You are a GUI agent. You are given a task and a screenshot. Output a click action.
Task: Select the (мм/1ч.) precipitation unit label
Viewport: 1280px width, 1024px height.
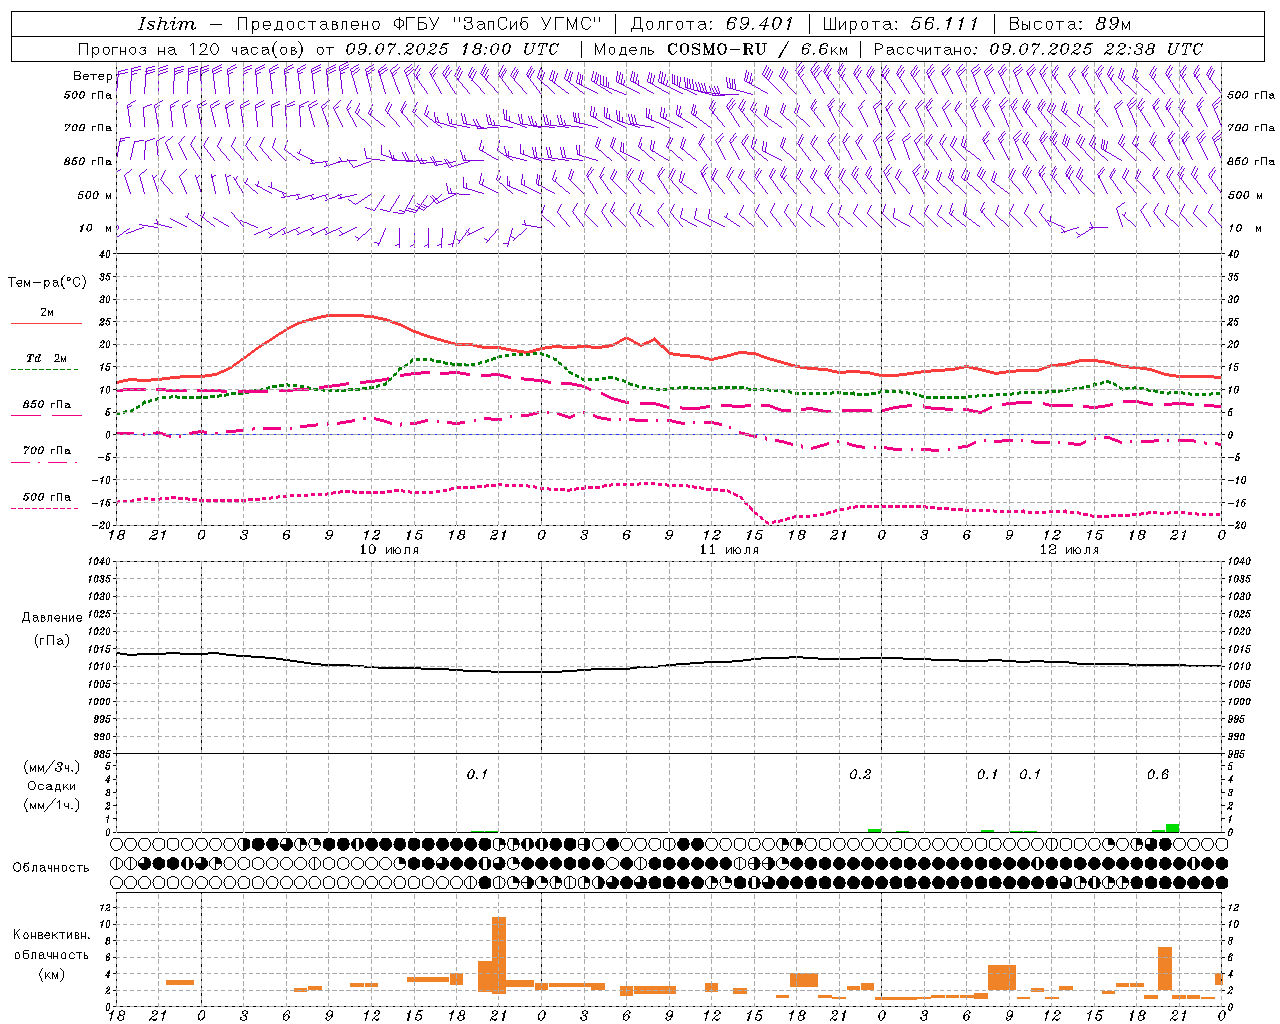[52, 805]
